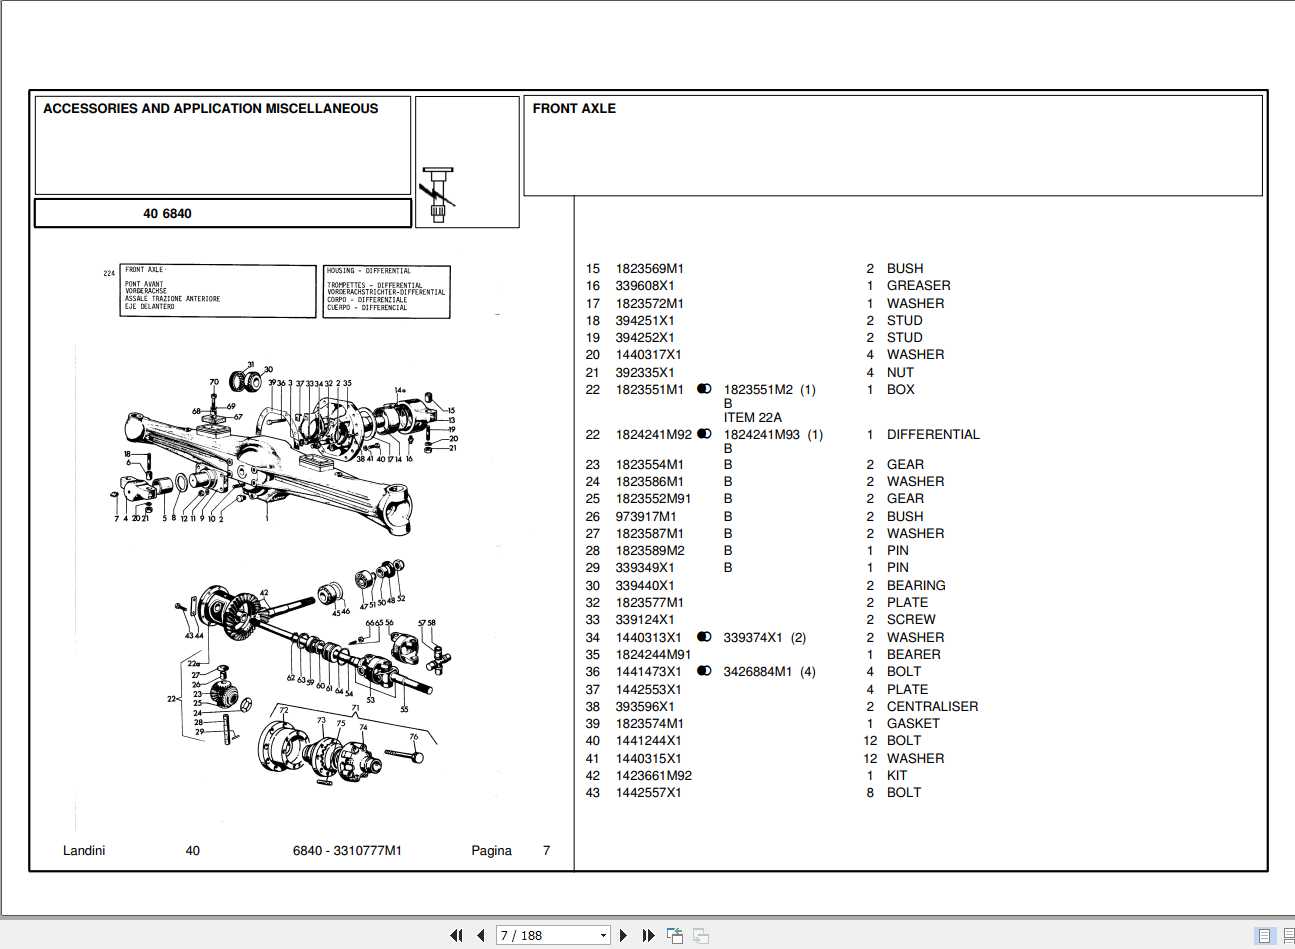Select replacement part 1823551M2 (1)
The height and width of the screenshot is (949, 1295).
point(770,389)
